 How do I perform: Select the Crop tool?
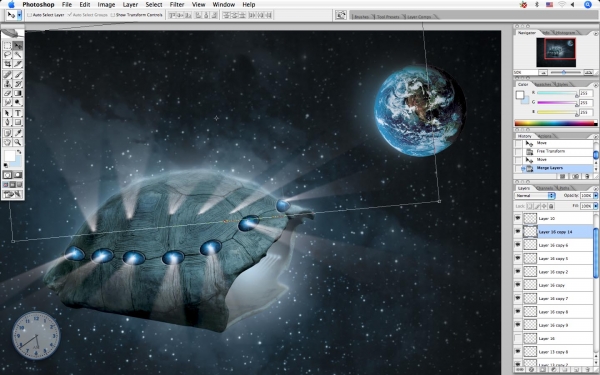point(7,64)
